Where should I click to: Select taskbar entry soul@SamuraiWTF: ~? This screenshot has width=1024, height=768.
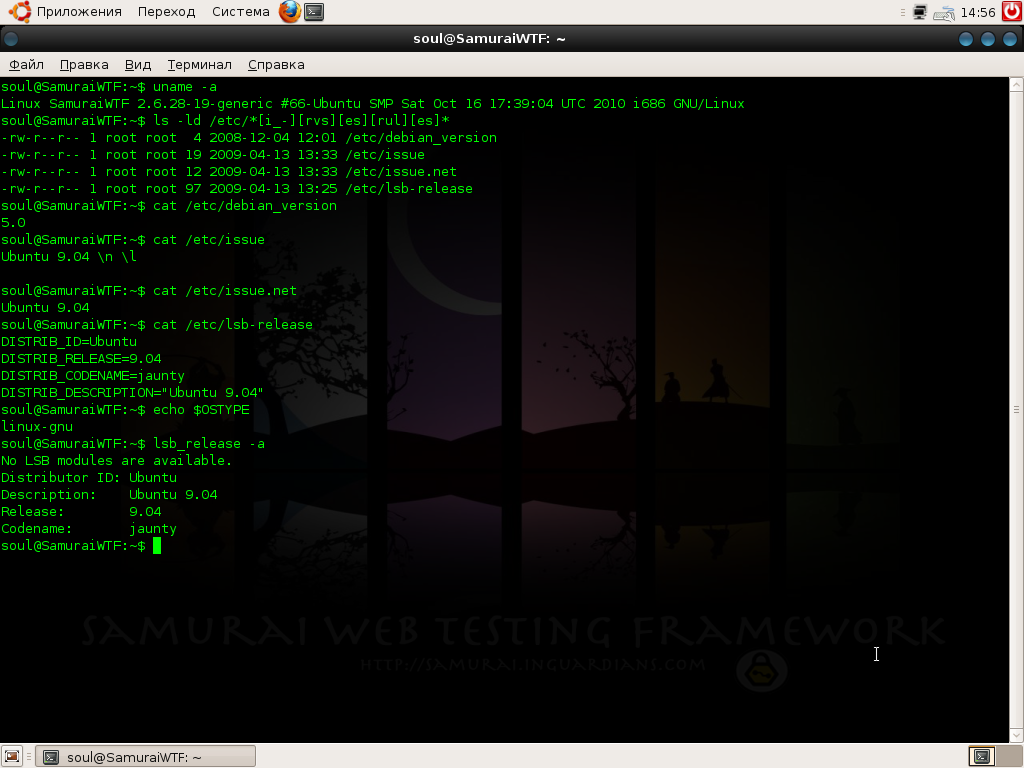click(x=146, y=757)
